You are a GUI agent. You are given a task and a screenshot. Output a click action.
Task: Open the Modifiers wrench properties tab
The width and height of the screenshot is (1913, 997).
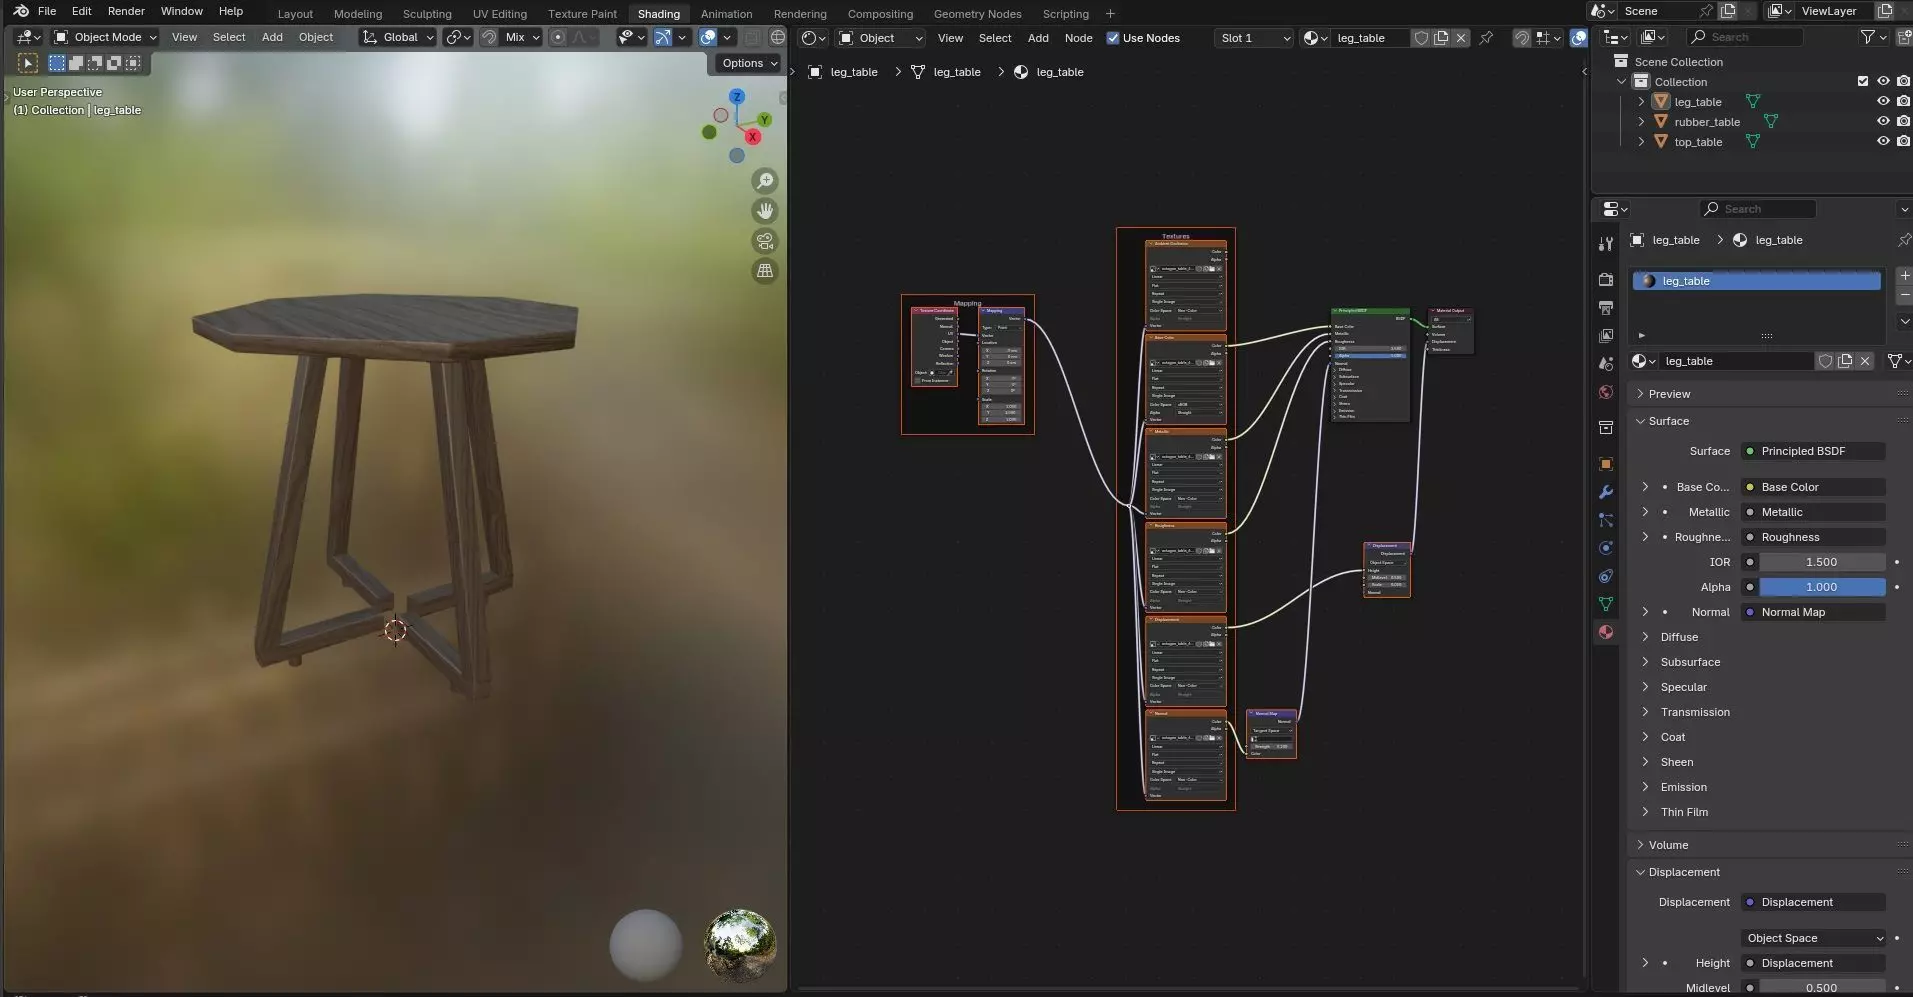pyautogui.click(x=1606, y=492)
